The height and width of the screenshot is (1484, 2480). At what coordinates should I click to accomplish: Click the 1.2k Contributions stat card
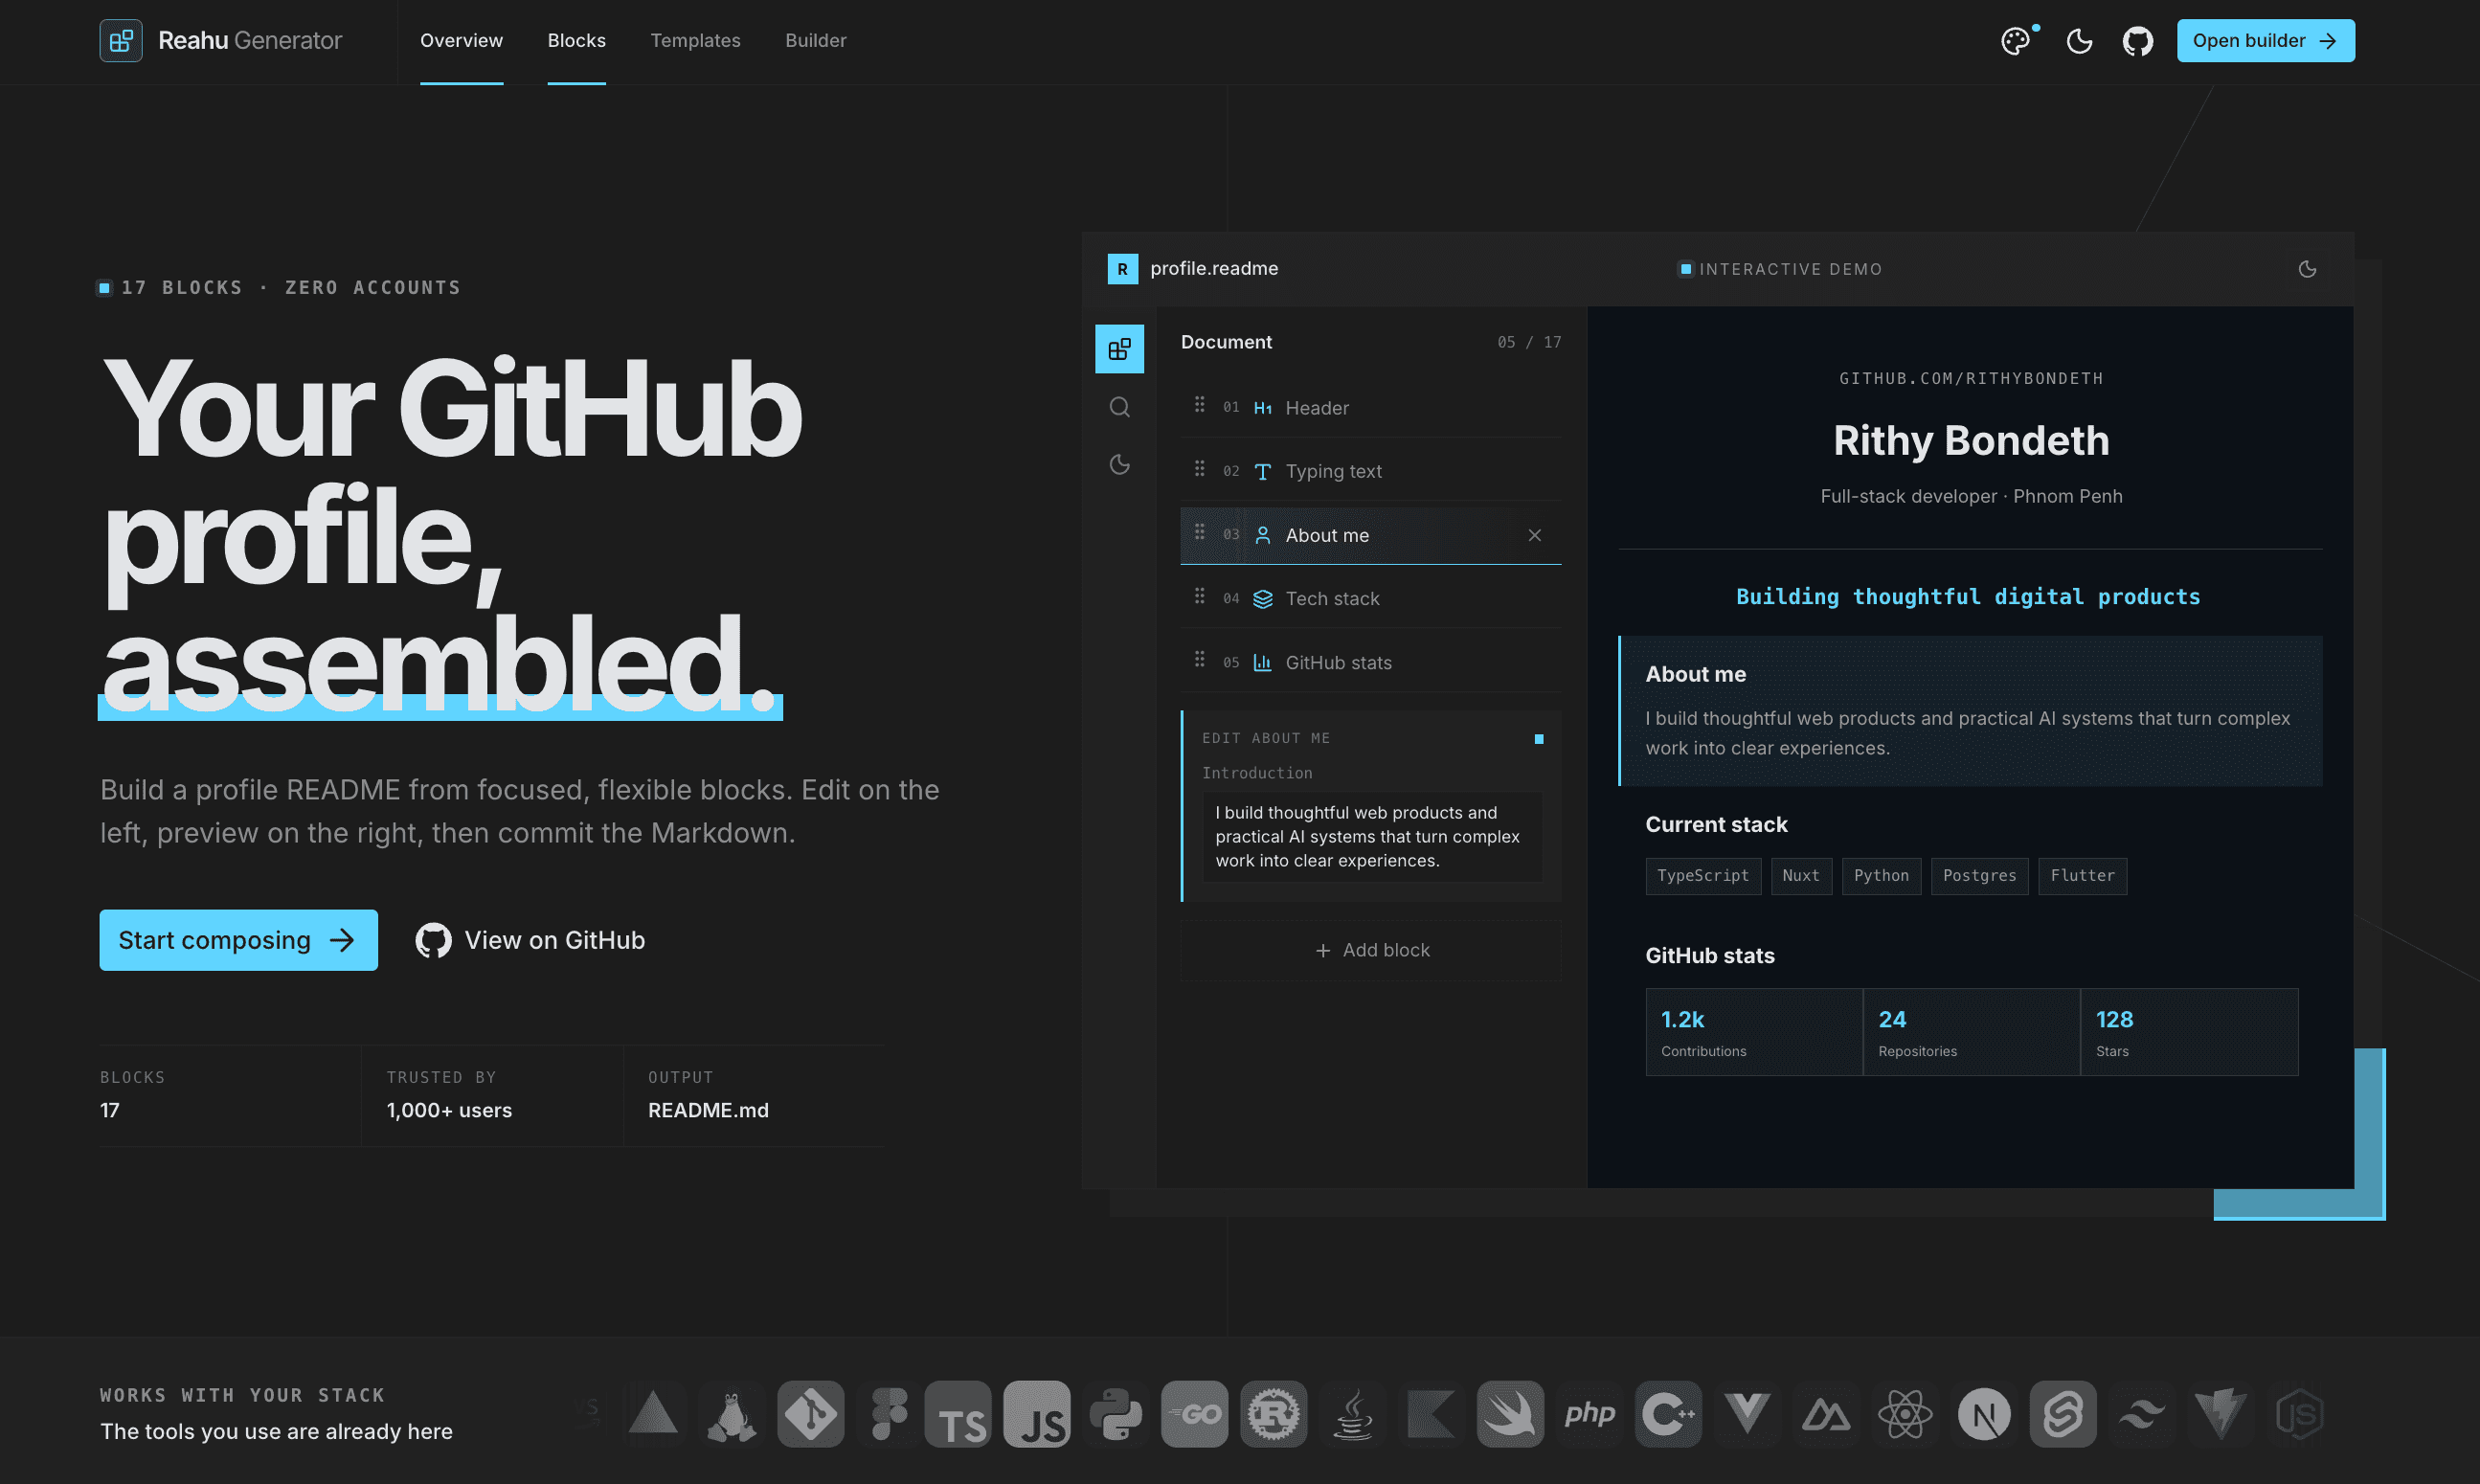[1754, 1032]
